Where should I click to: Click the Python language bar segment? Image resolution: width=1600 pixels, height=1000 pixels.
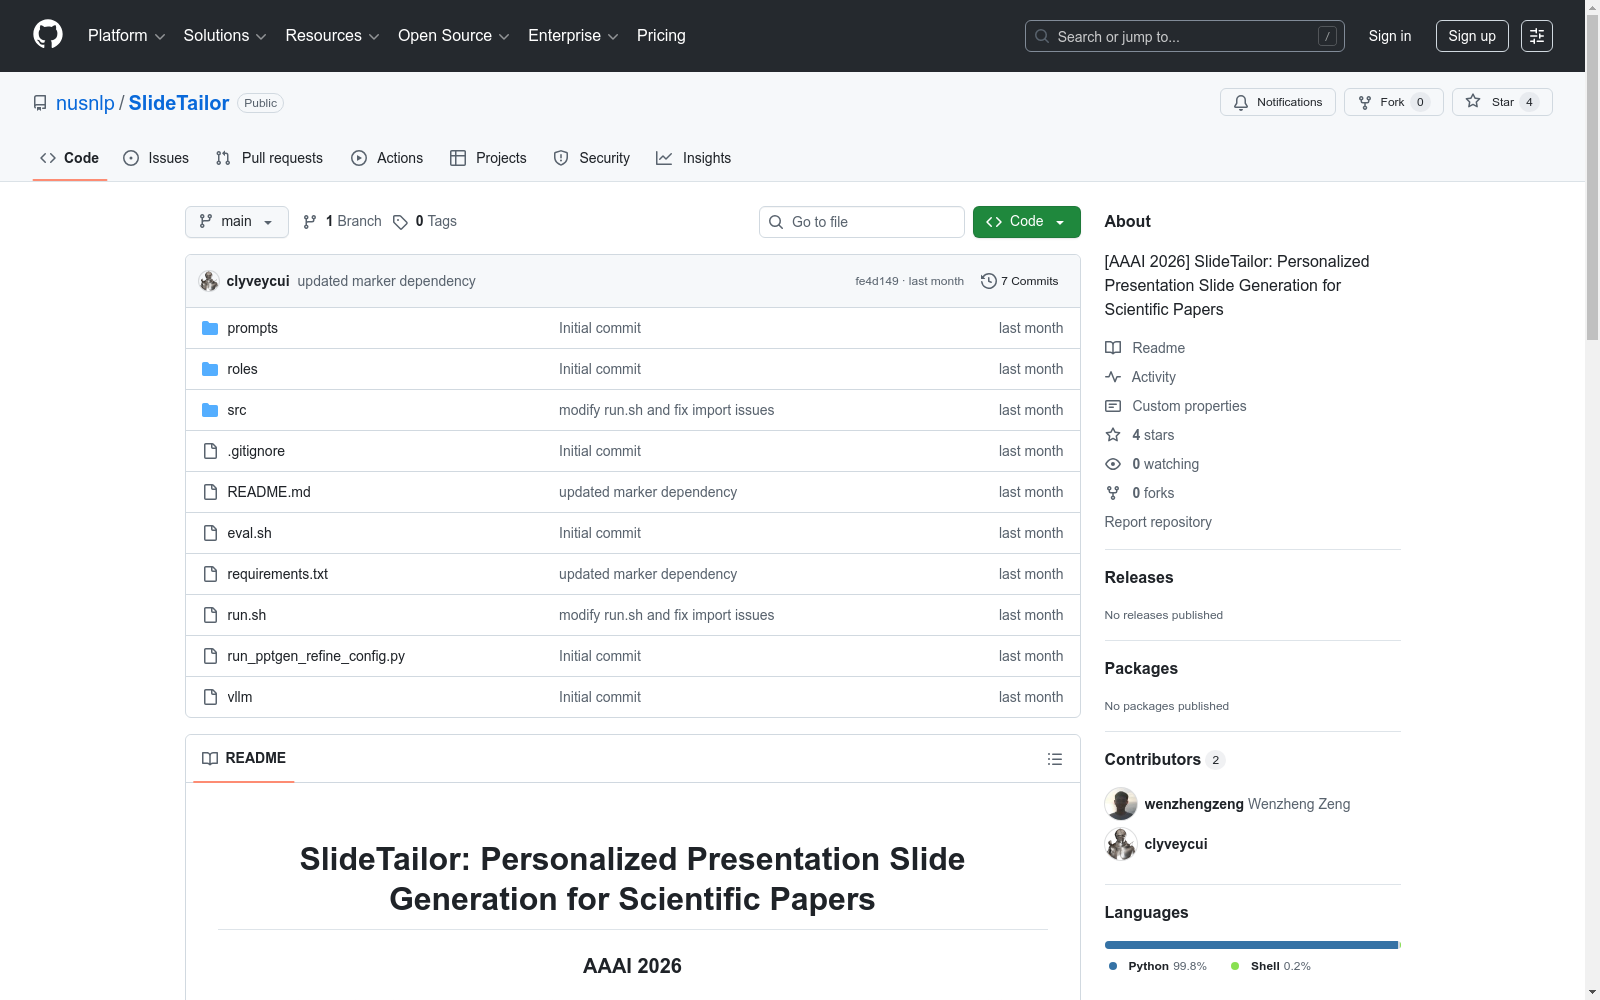(x=1251, y=945)
